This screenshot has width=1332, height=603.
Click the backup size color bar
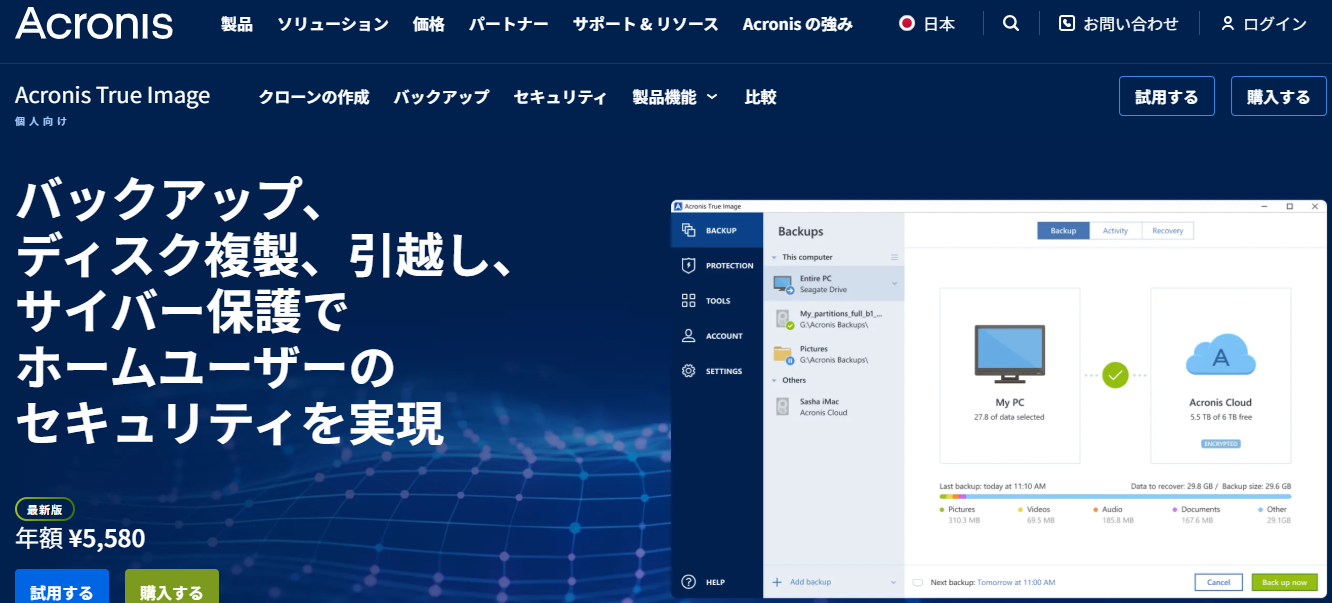pos(1114,496)
